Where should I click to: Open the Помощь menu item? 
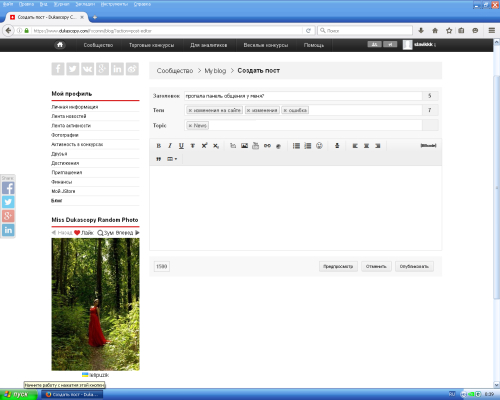click(x=314, y=45)
